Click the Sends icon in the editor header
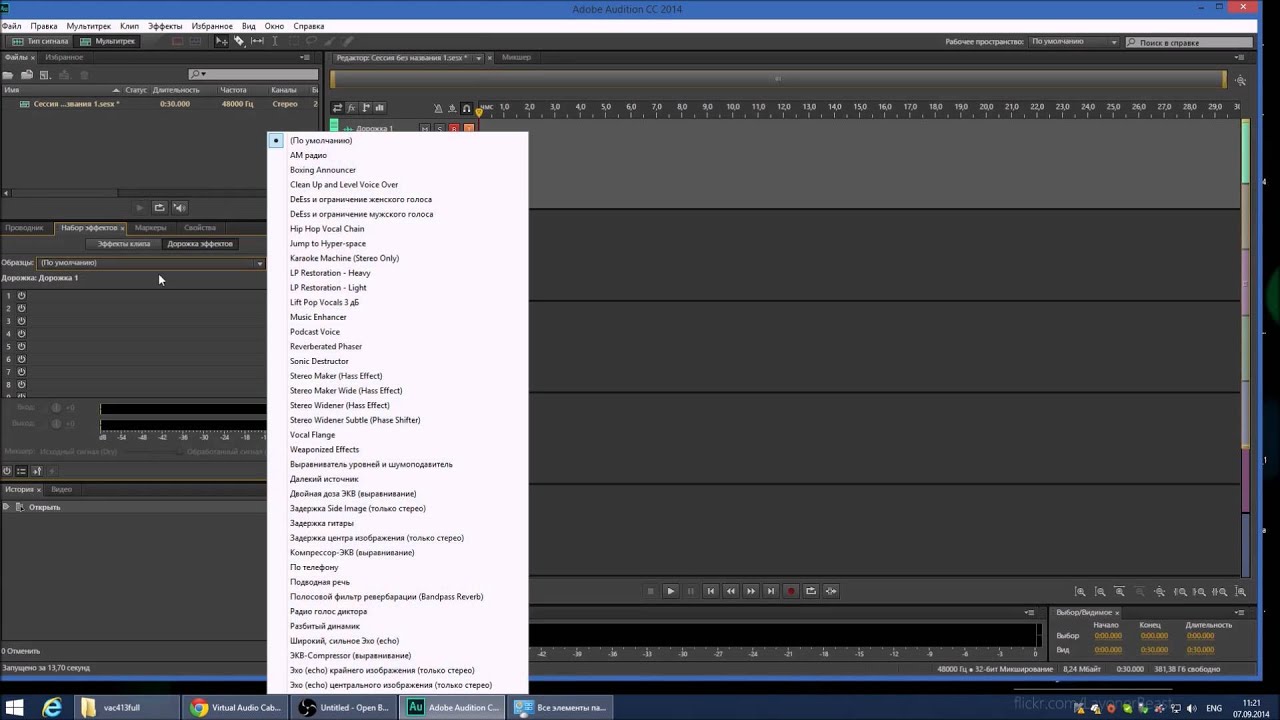Screen dimensions: 1280x720 pos(366,108)
